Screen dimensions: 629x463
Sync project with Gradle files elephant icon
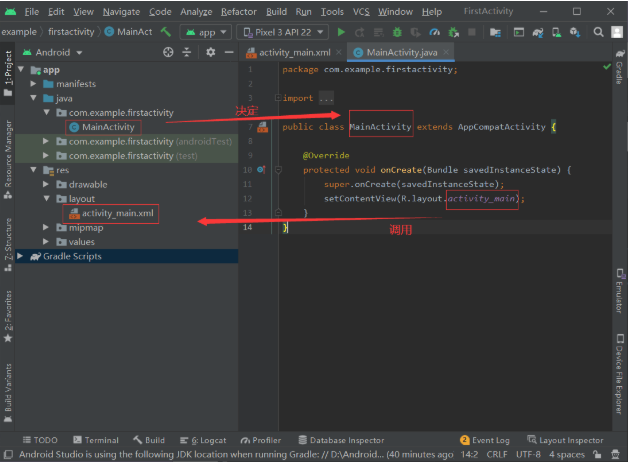click(538, 32)
